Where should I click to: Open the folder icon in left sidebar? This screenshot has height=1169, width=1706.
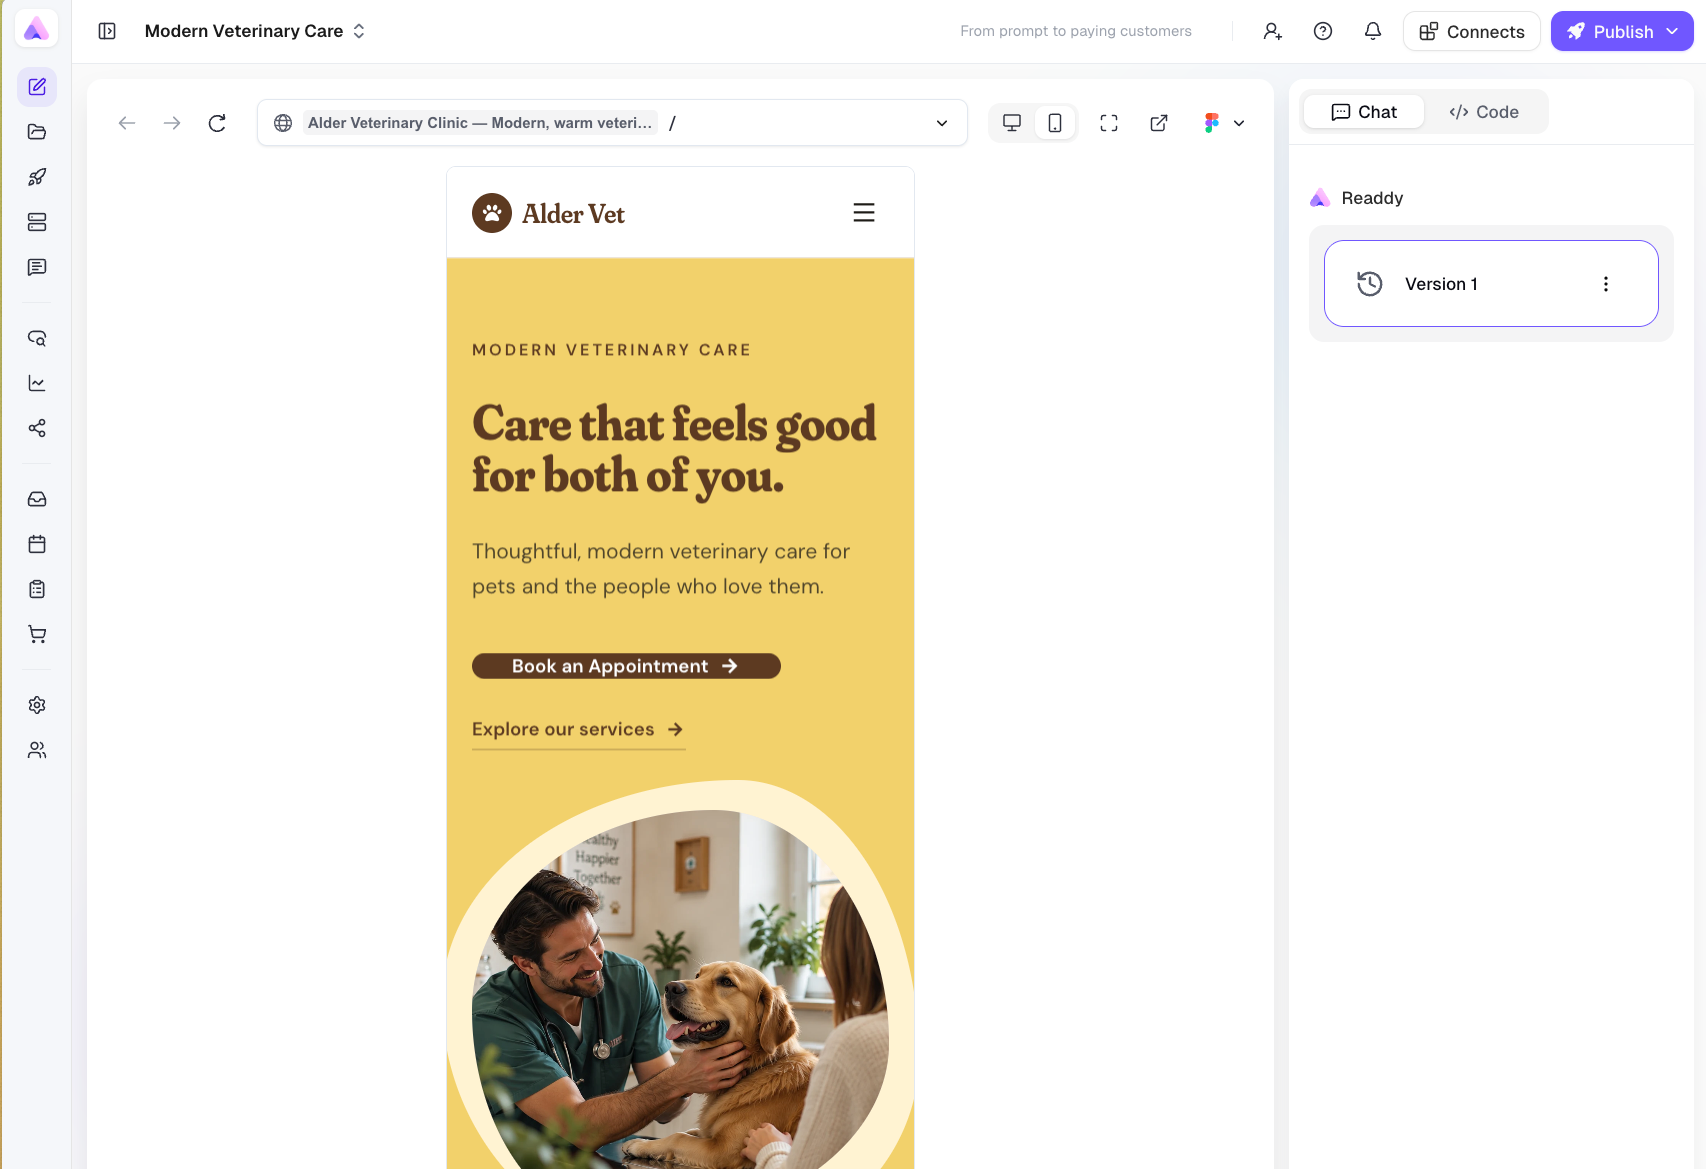tap(37, 132)
